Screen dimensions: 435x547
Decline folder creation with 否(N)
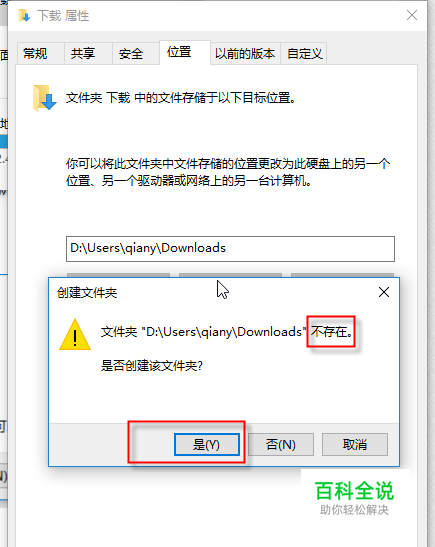pyautogui.click(x=281, y=444)
